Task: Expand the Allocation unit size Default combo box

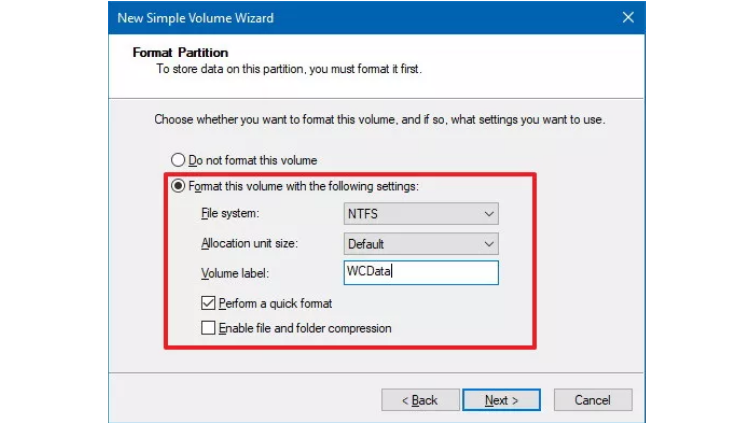Action: coord(420,243)
